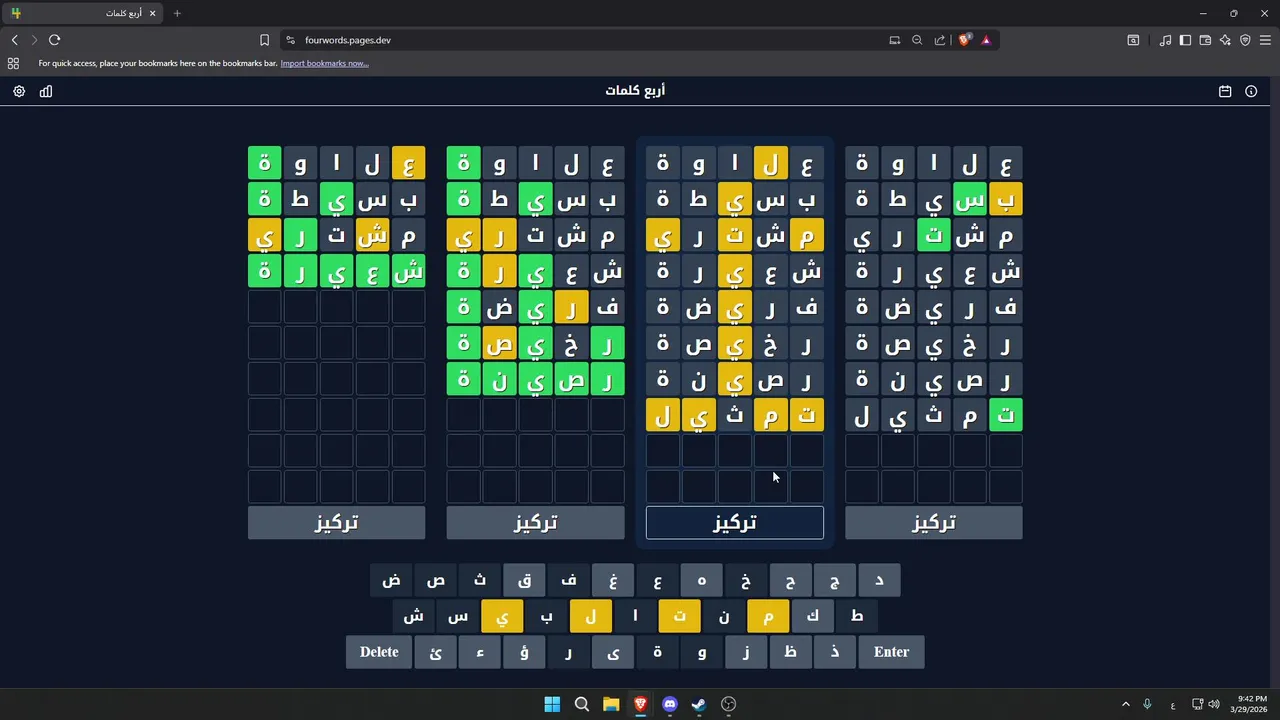Show hidden system tray icons chevron
The image size is (1280, 720).
(1125, 704)
